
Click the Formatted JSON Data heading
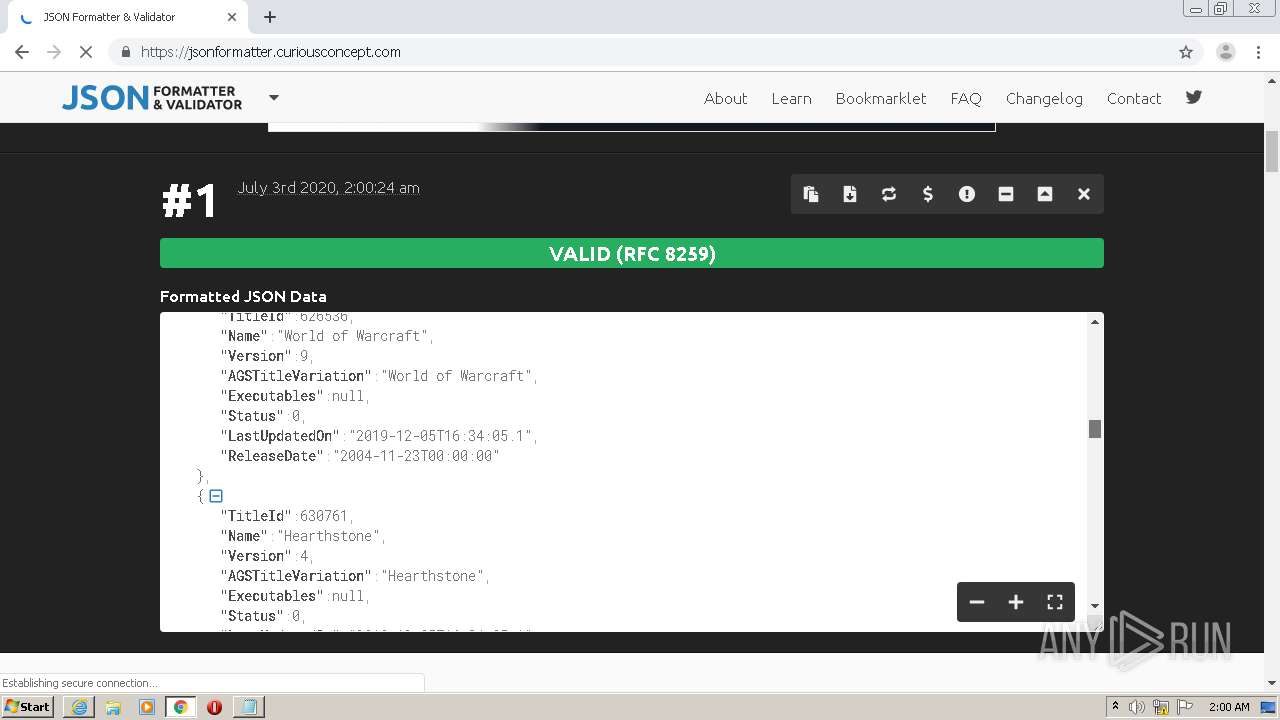click(243, 296)
